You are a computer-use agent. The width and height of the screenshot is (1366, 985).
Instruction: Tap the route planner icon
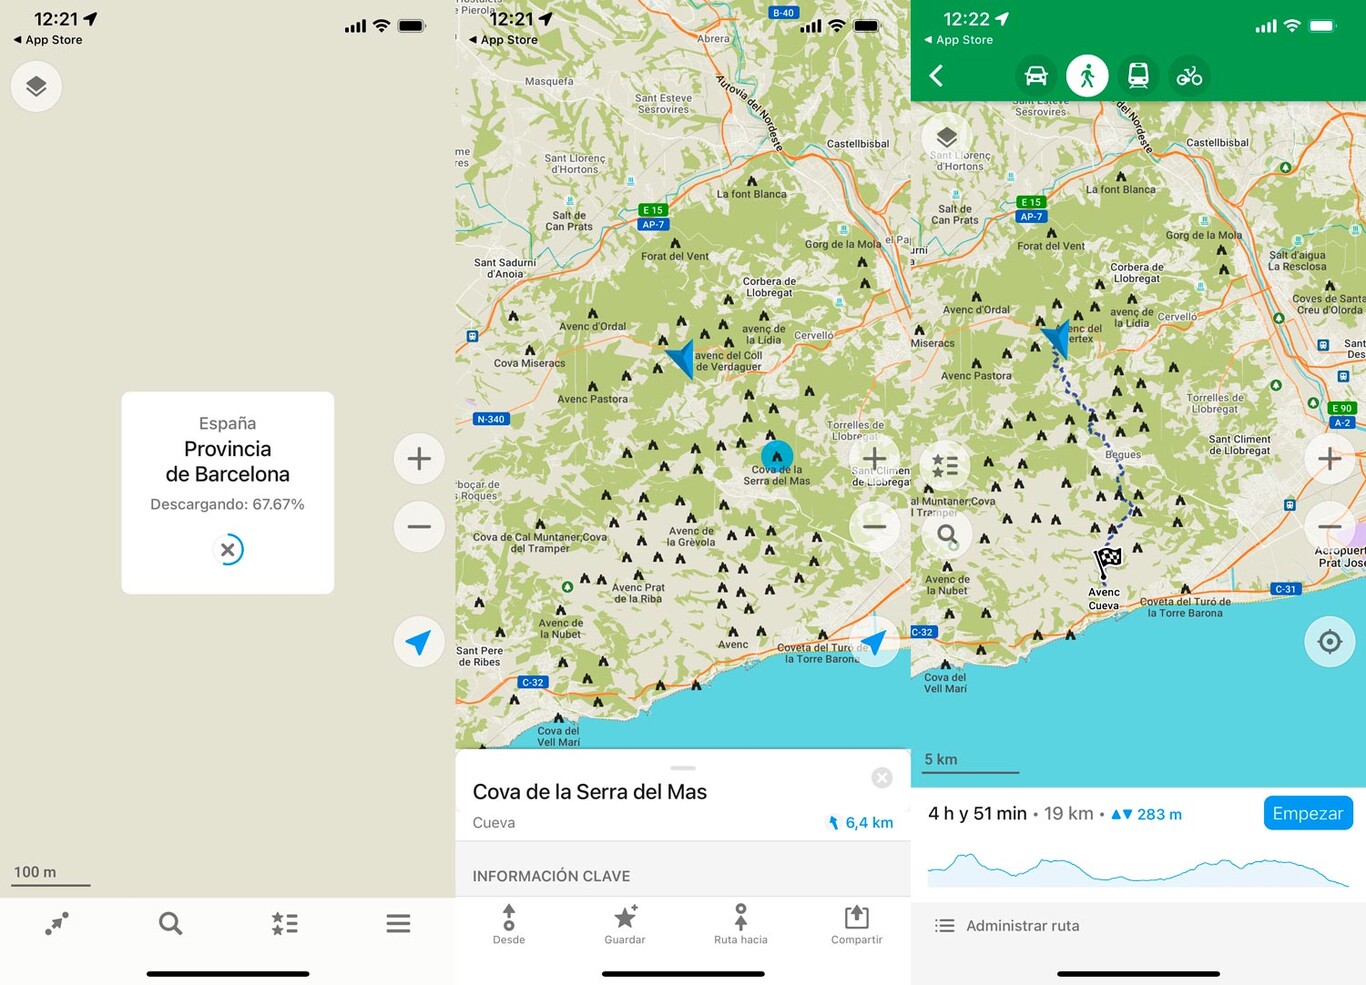57,923
